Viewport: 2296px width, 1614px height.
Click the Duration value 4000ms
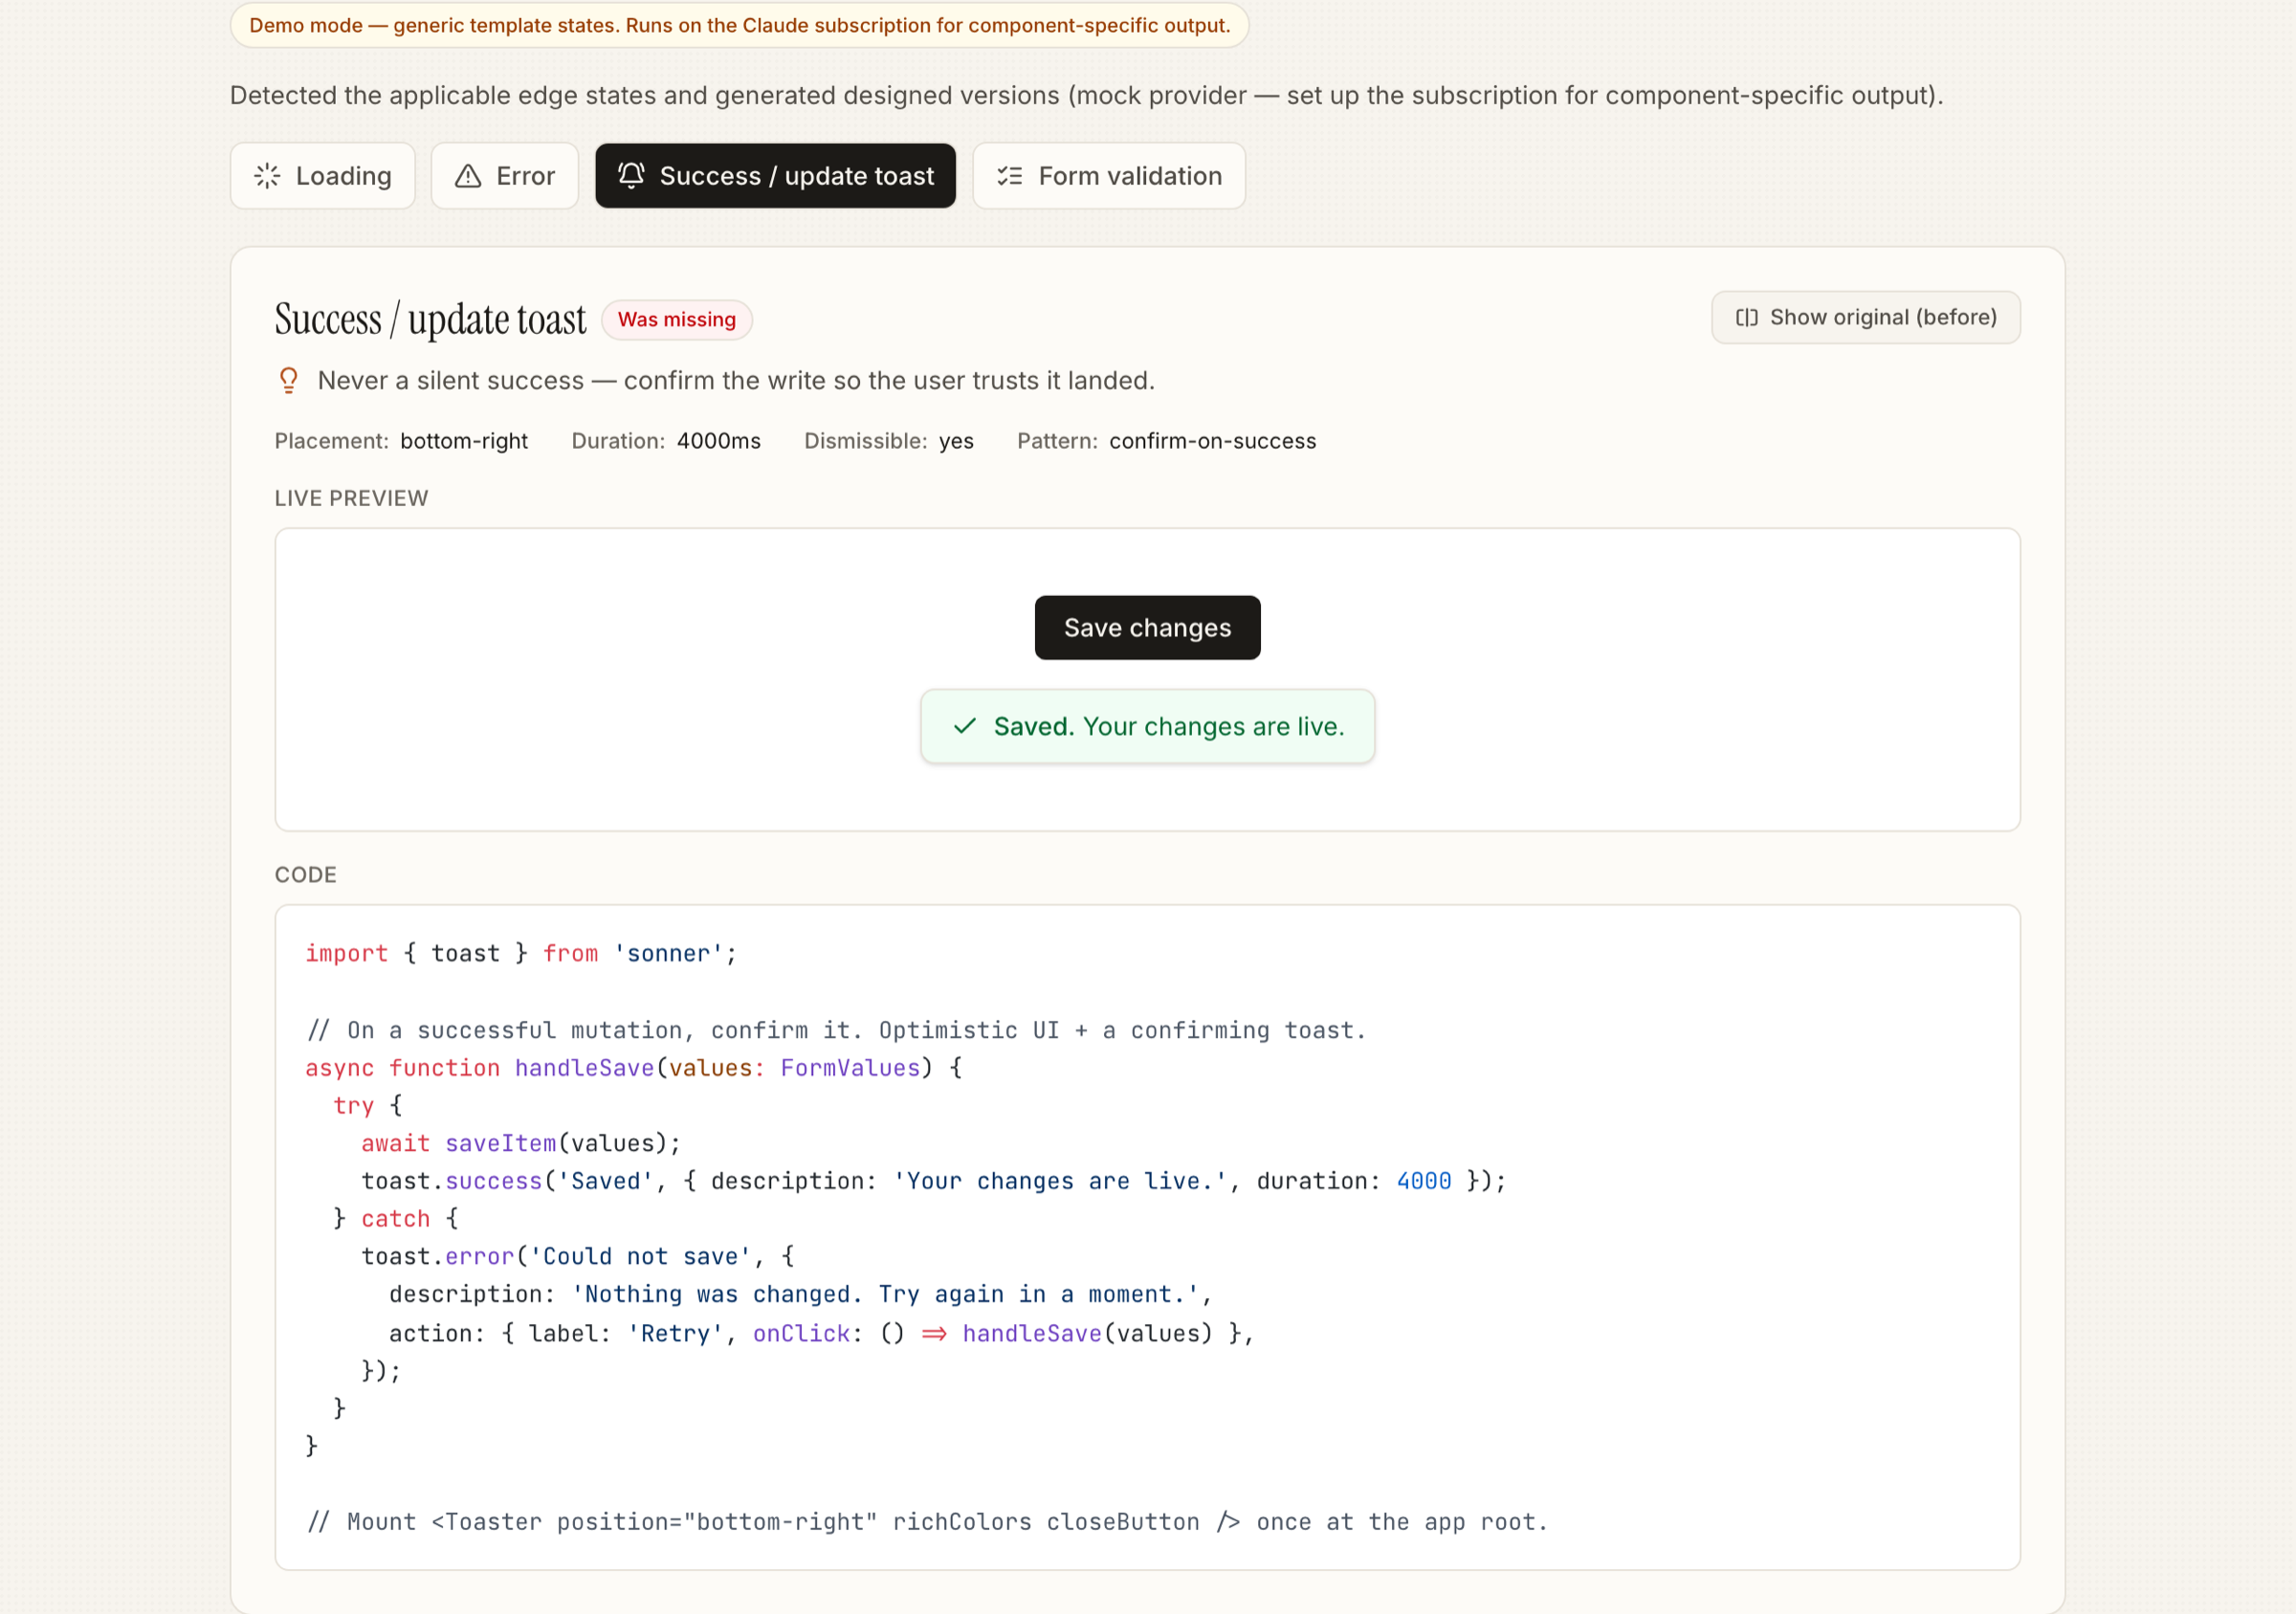point(718,441)
